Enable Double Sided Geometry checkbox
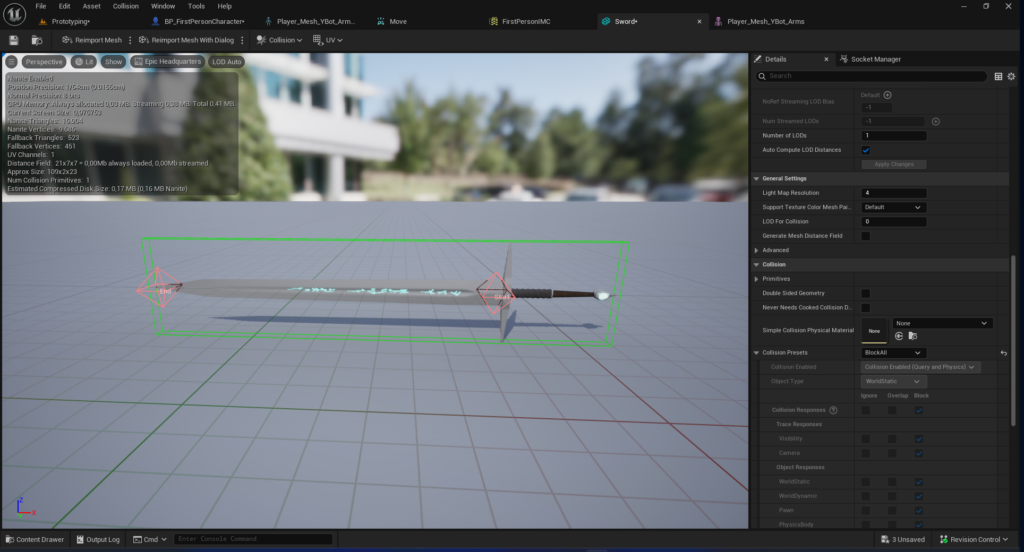Viewport: 1024px width, 552px height. click(866, 293)
